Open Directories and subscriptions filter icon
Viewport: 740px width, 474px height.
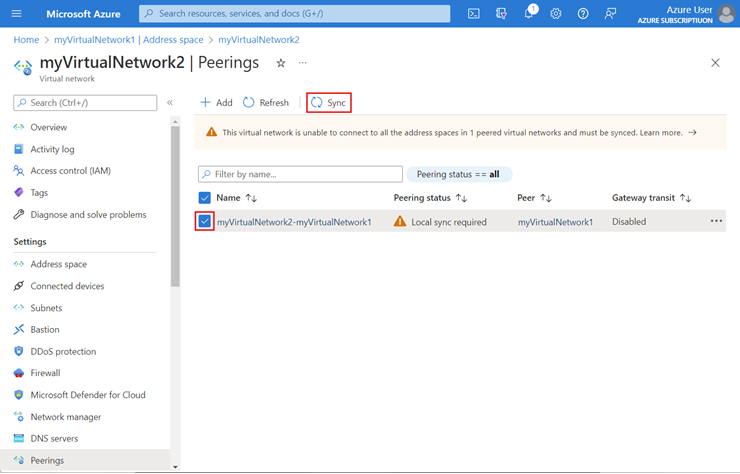(501, 14)
